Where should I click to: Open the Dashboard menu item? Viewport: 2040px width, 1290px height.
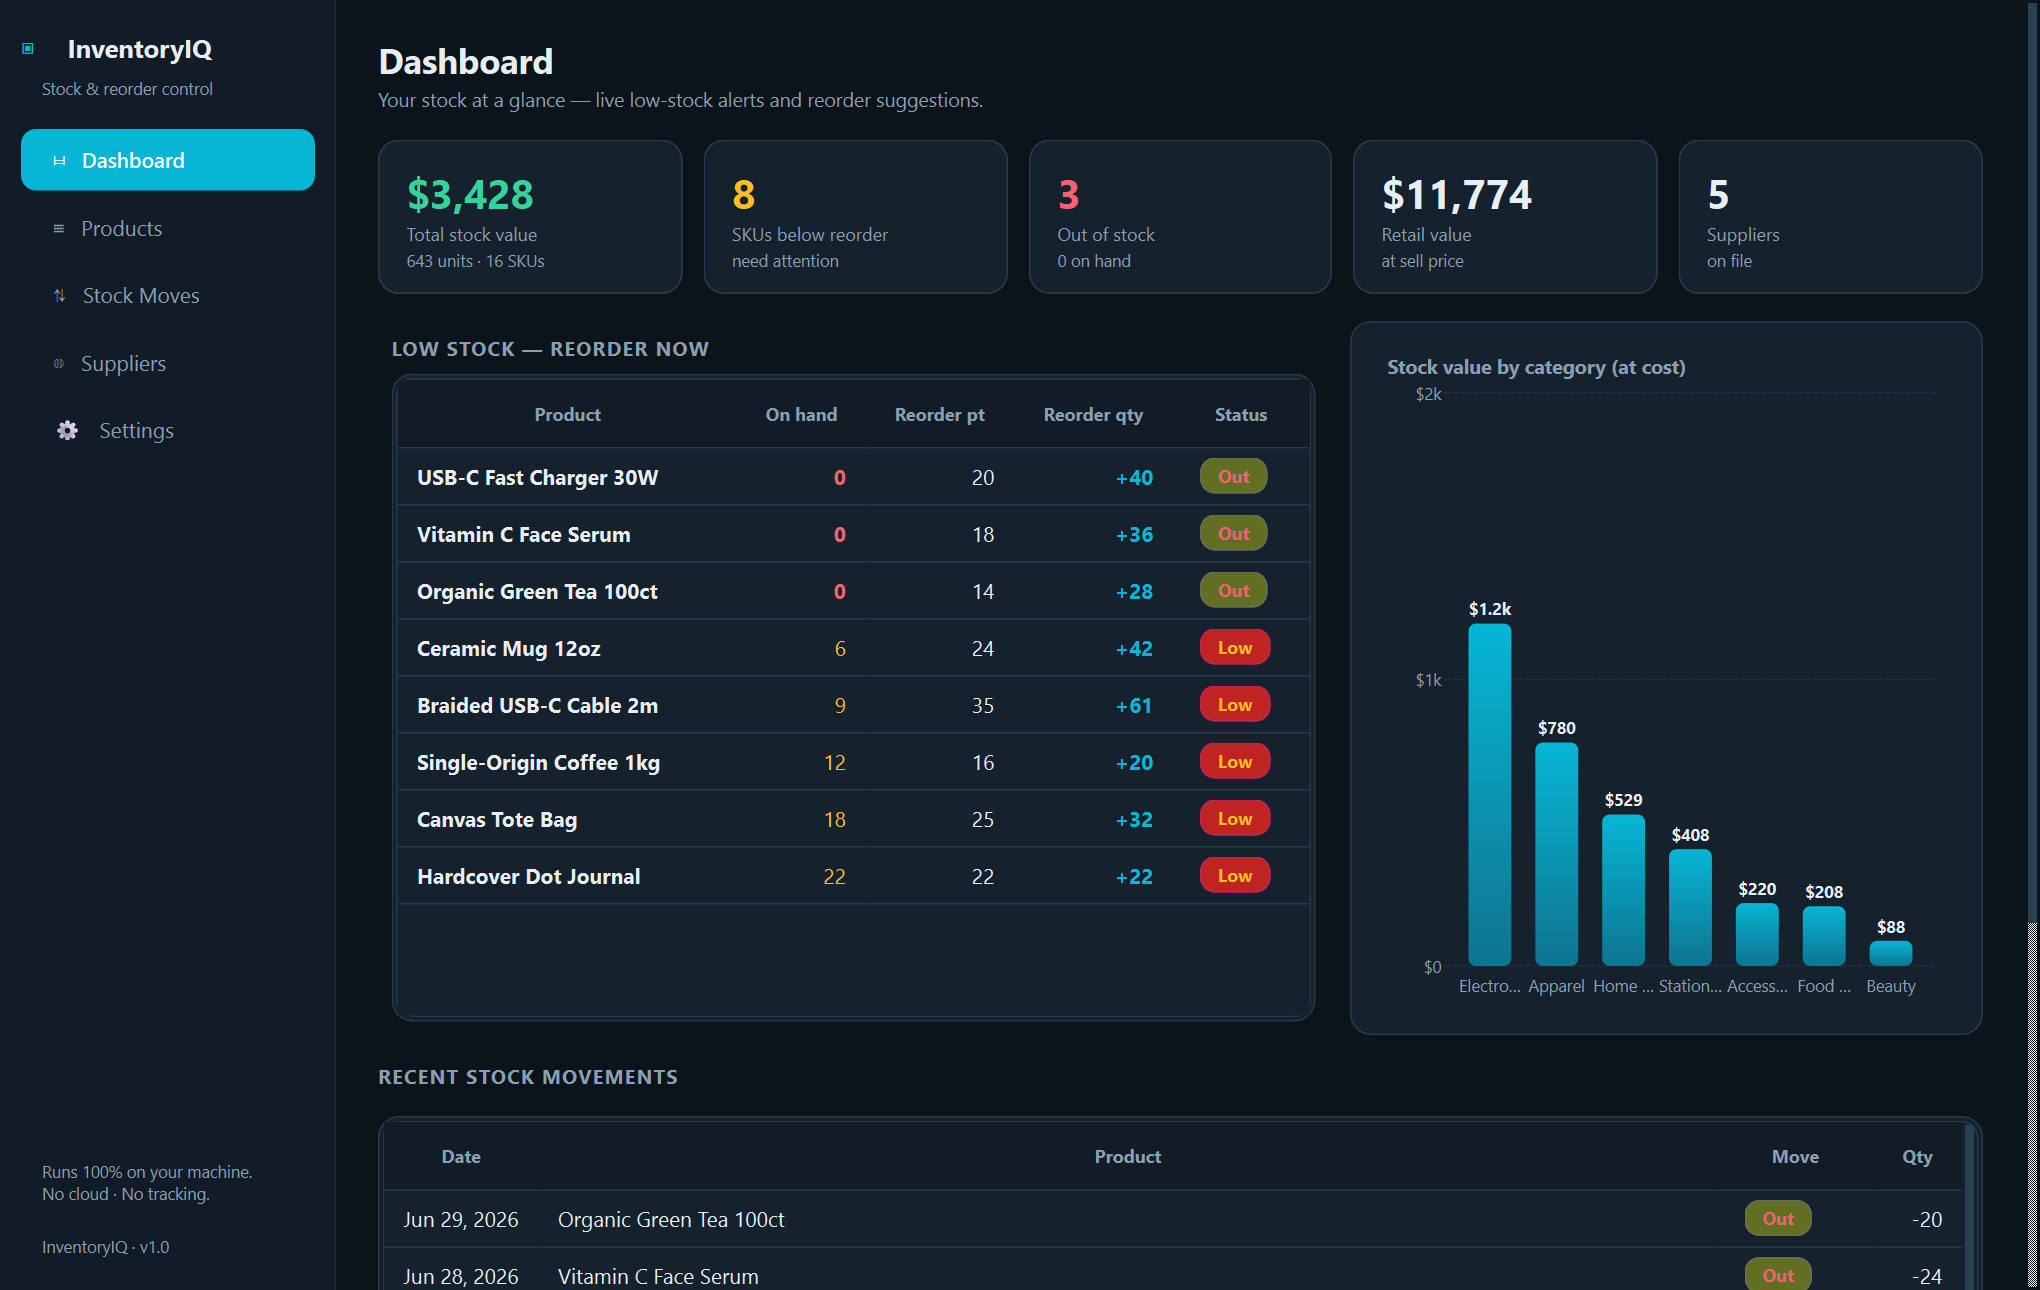pos(168,160)
